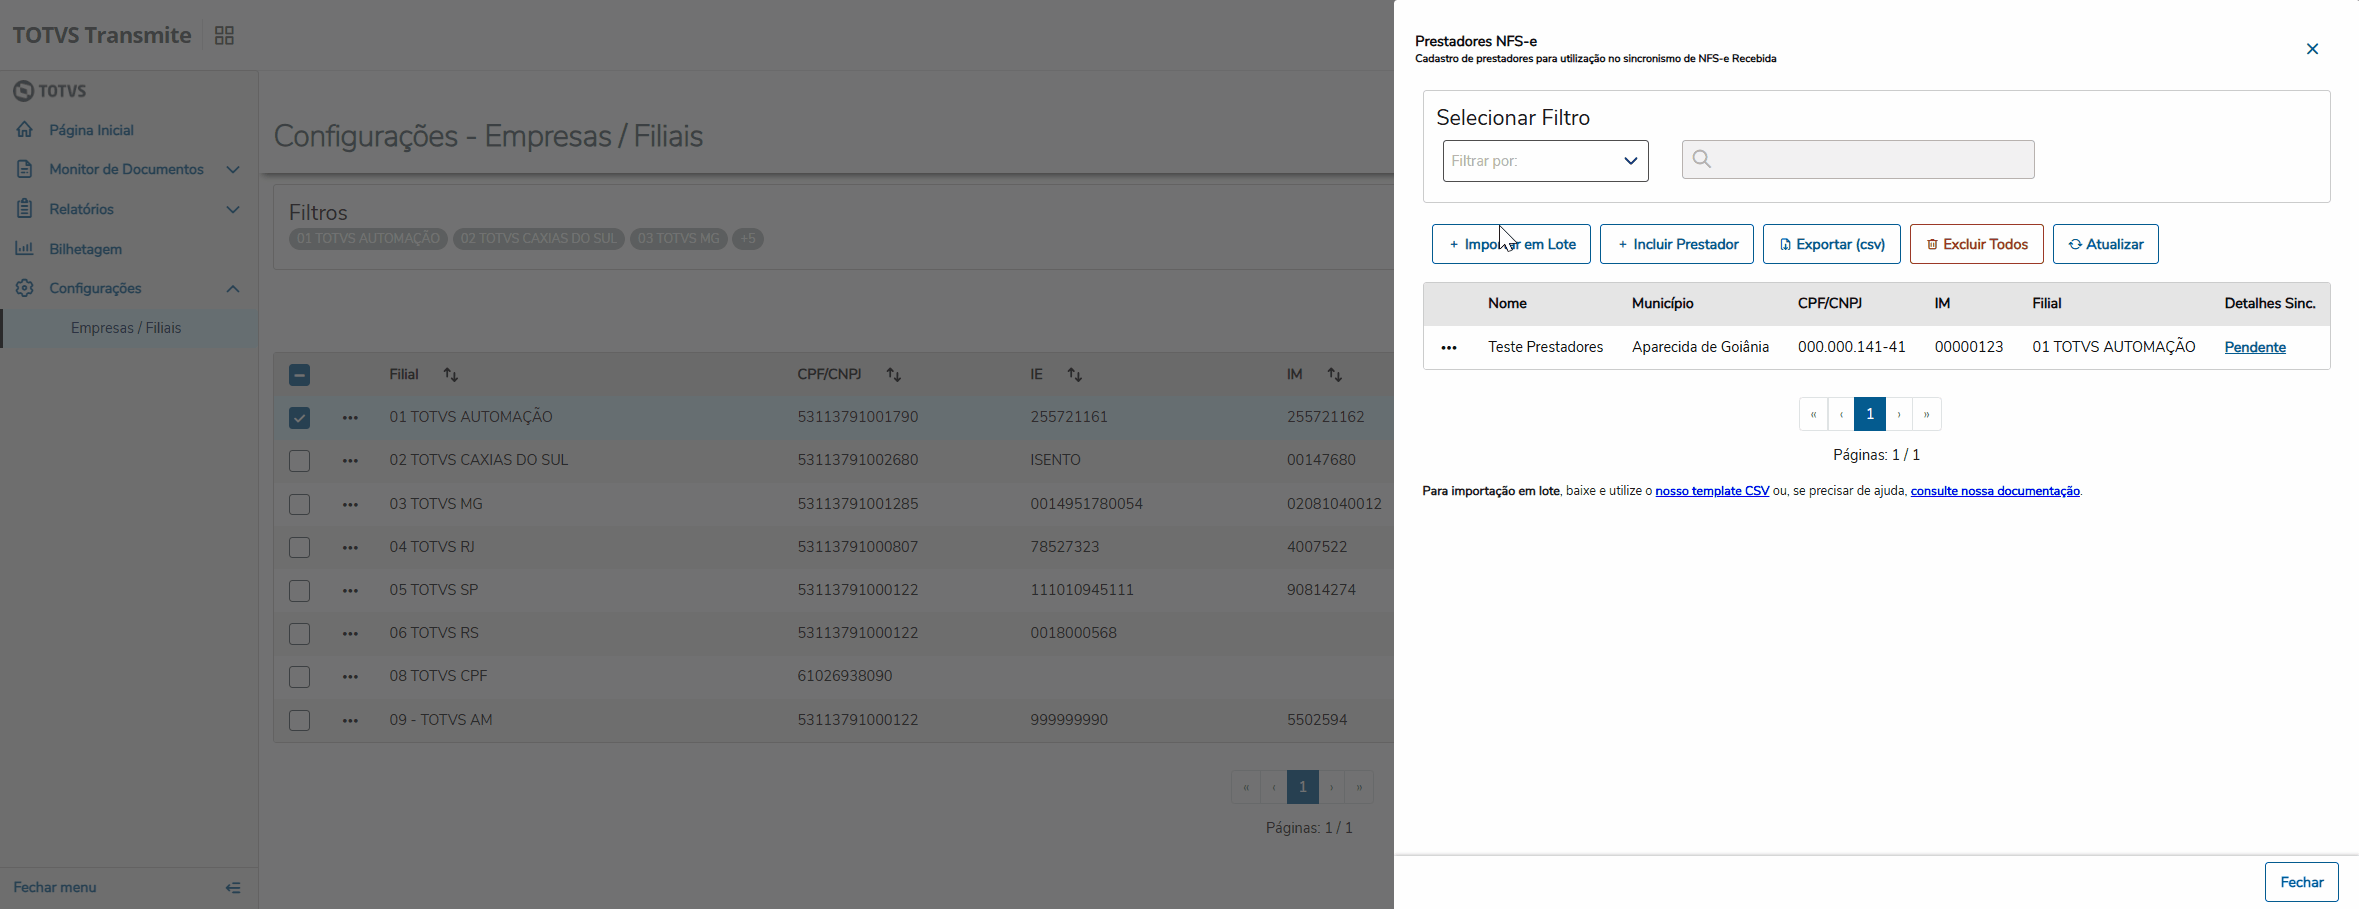This screenshot has width=2359, height=909.
Task: Expand the +5 filters chip
Action: tap(748, 239)
